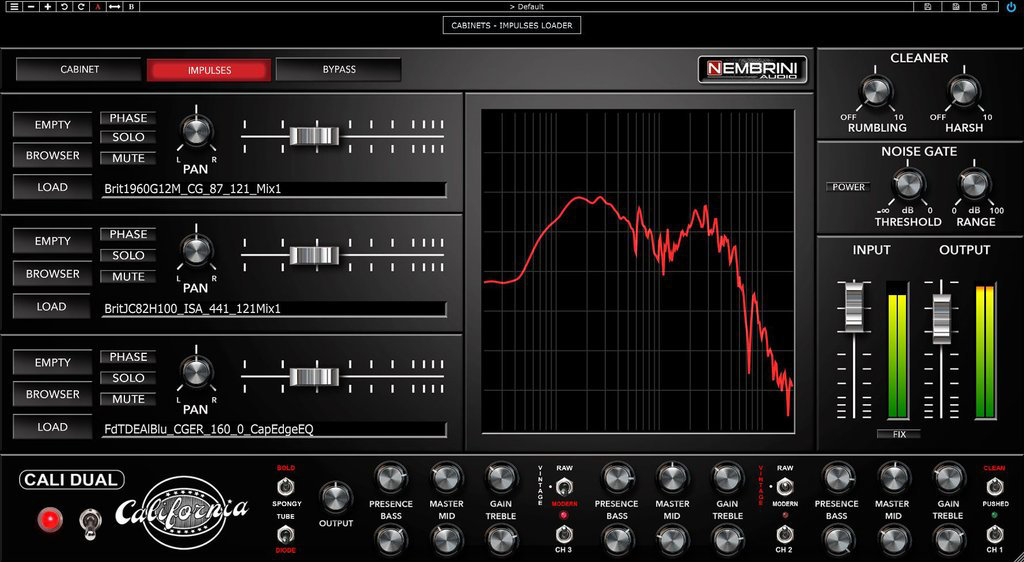Toggle SOLO on the FdTDEAlBlu slot
The image size is (1024, 562).
coord(128,378)
